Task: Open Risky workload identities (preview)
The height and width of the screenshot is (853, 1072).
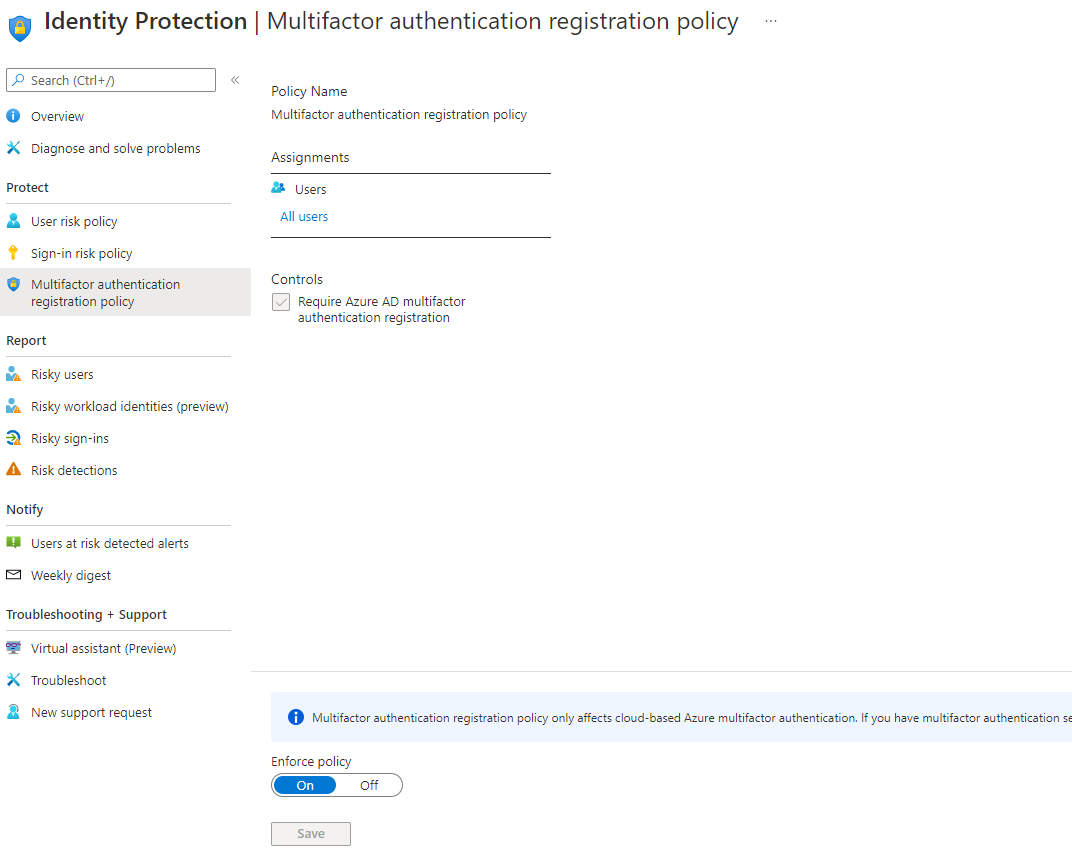Action: (x=130, y=407)
